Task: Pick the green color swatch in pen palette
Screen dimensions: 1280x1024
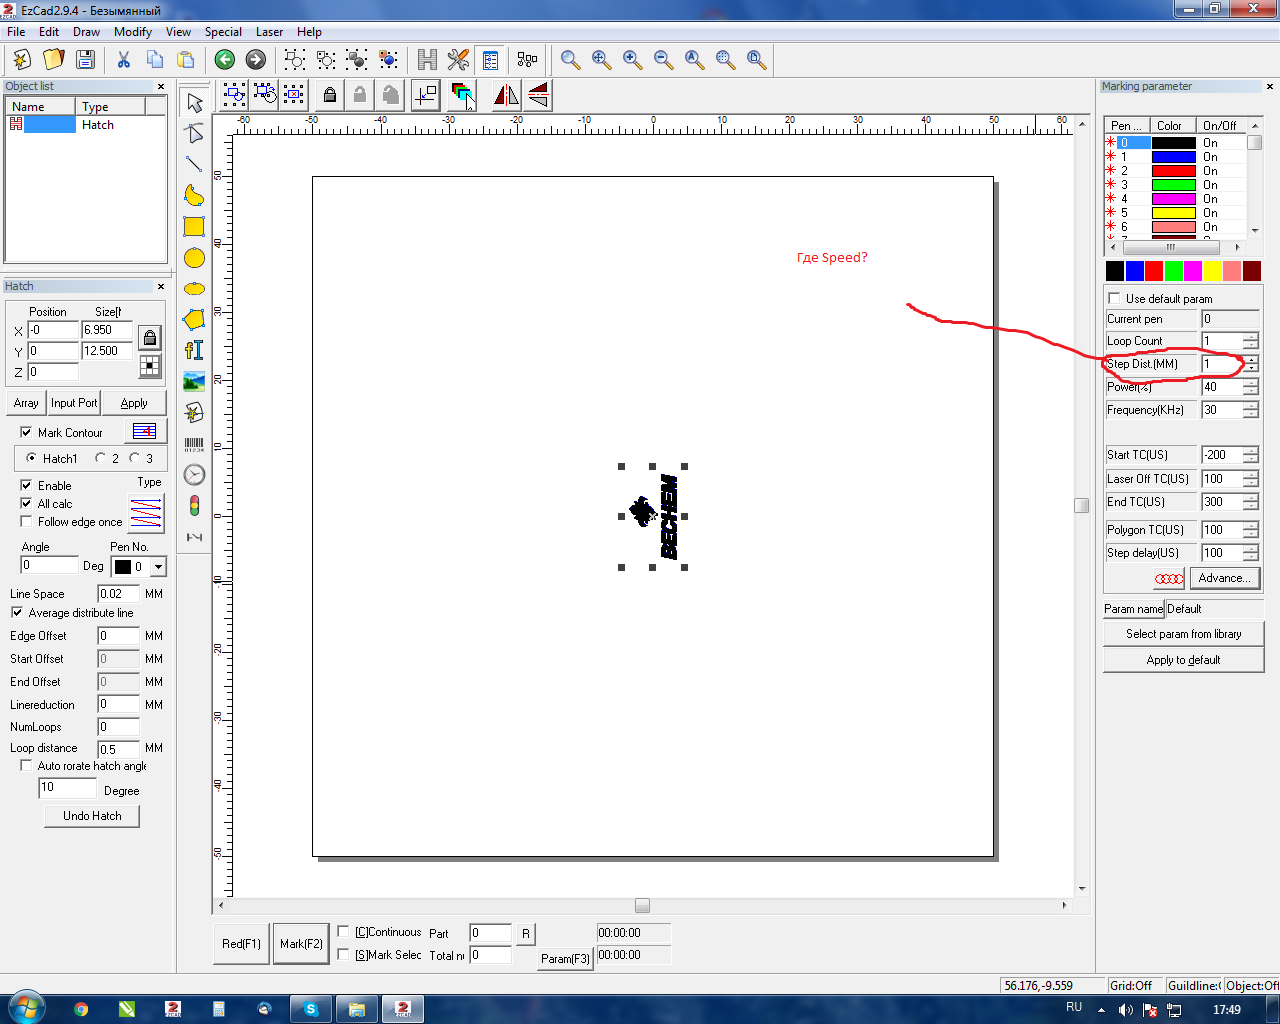Action: [1173, 271]
